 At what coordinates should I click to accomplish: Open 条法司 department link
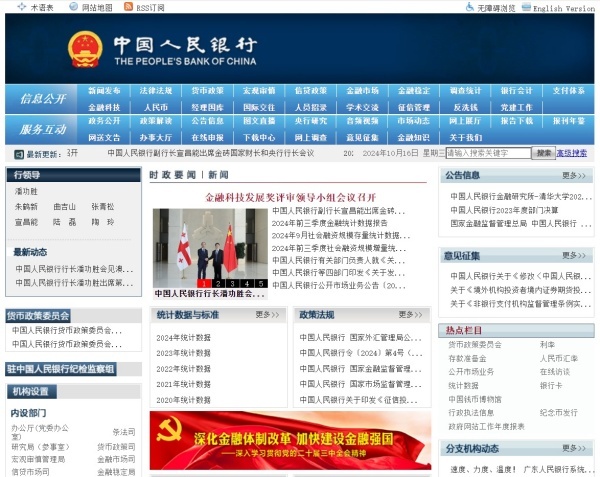pyautogui.click(x=124, y=432)
